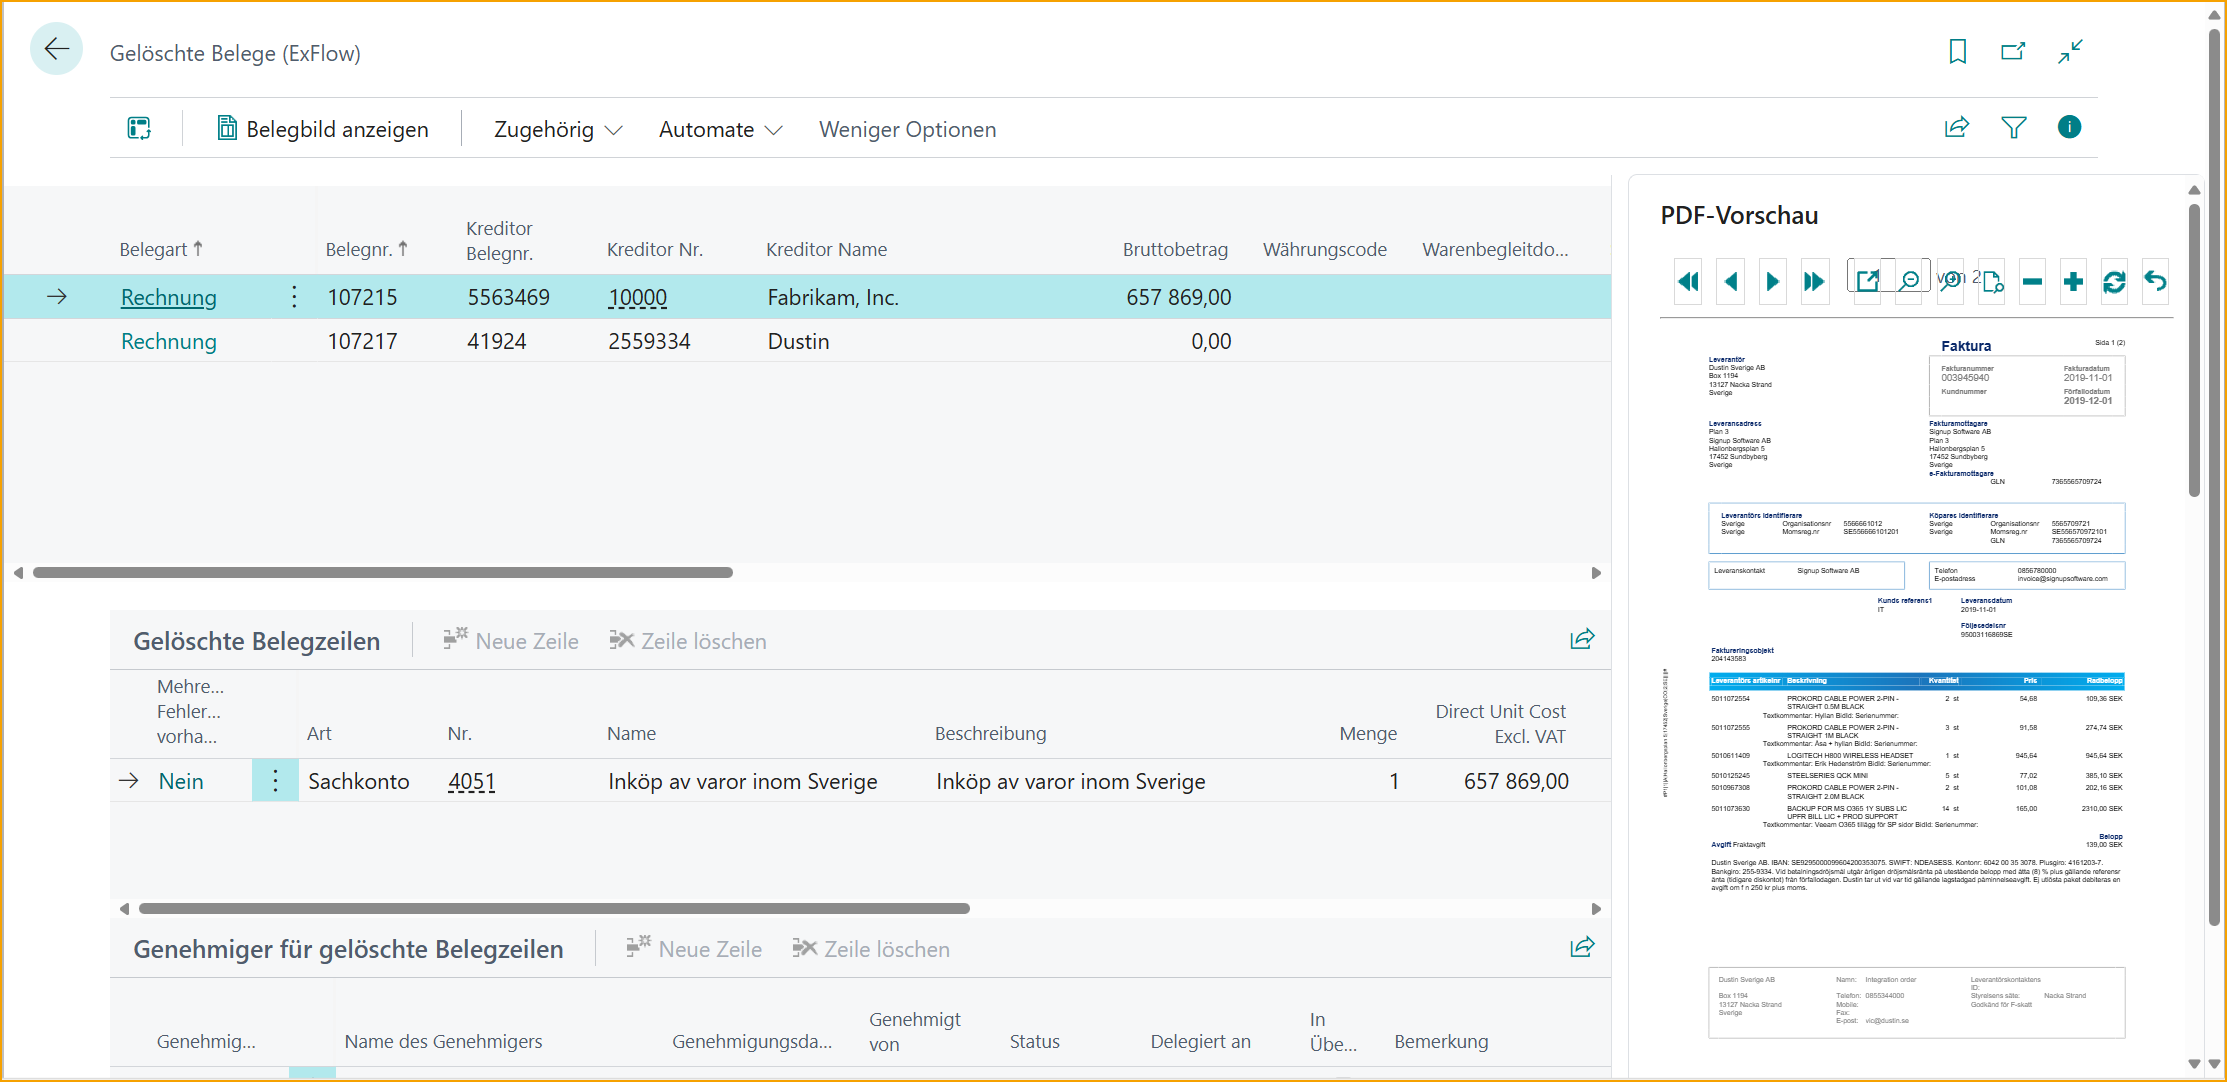Image resolution: width=2227 pixels, height=1082 pixels.
Task: Go to first page in PDF preview
Action: pyautogui.click(x=1688, y=282)
